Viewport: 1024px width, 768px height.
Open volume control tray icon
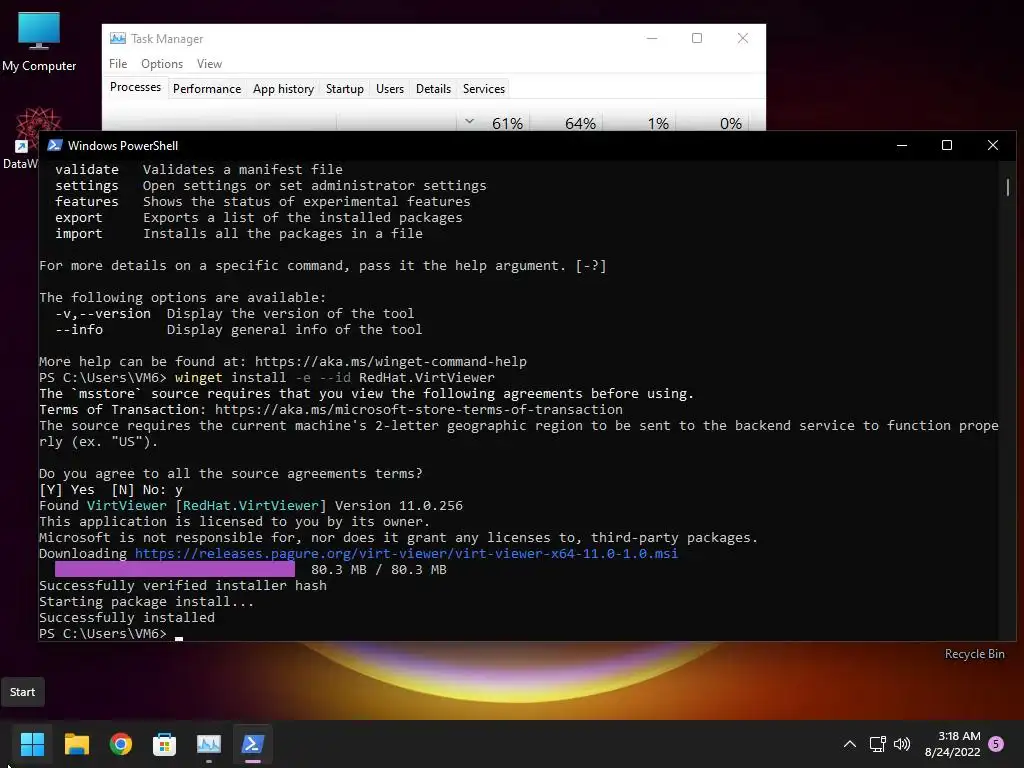[x=902, y=744]
